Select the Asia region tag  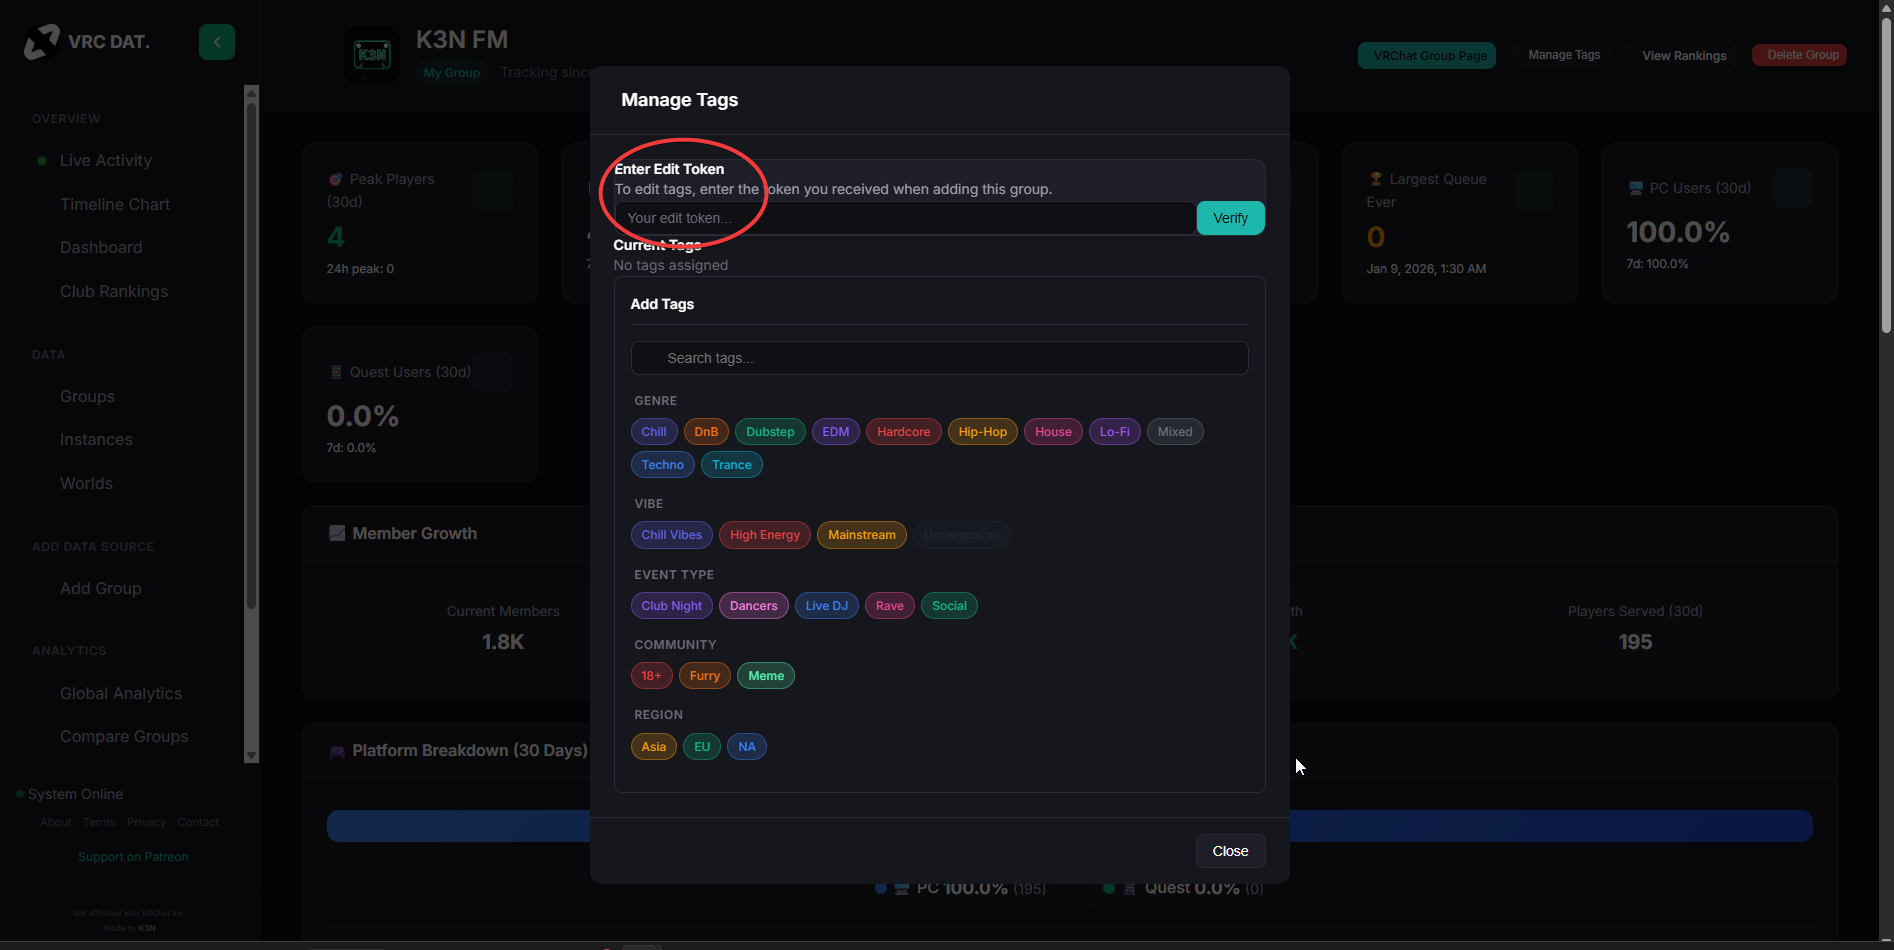tap(653, 747)
